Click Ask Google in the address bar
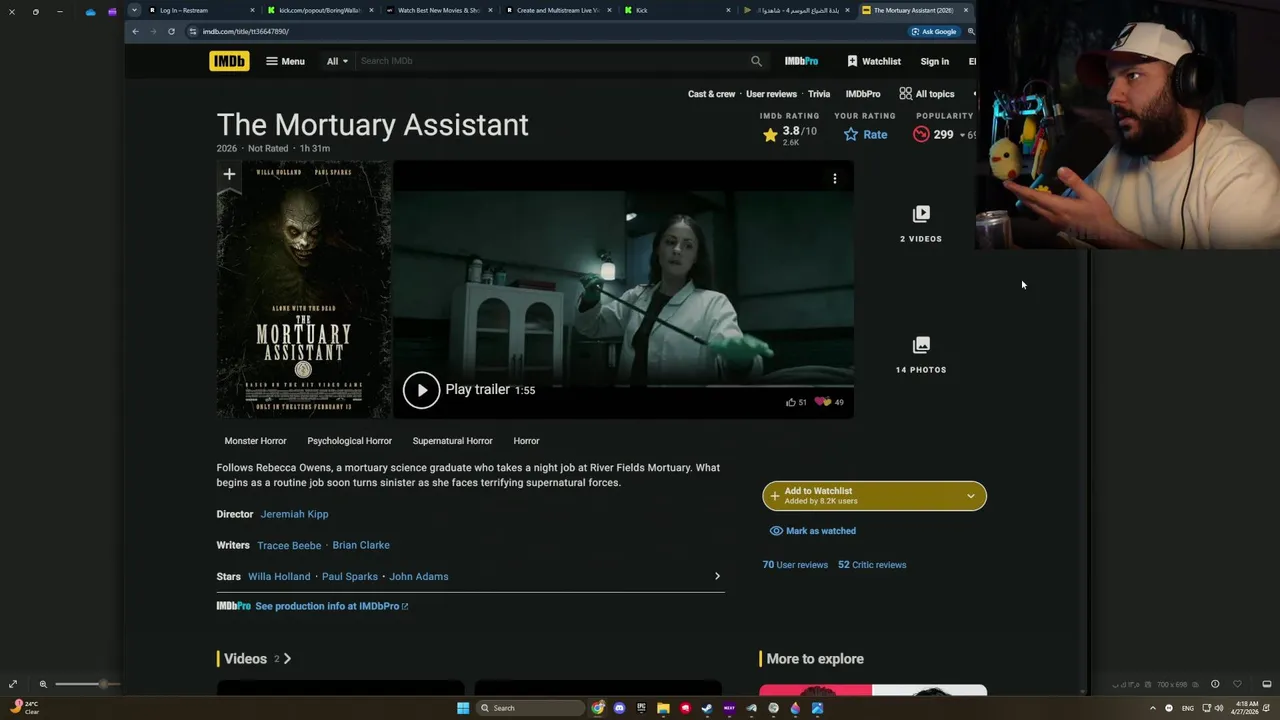Screen dimensions: 1280x720 tap(933, 31)
